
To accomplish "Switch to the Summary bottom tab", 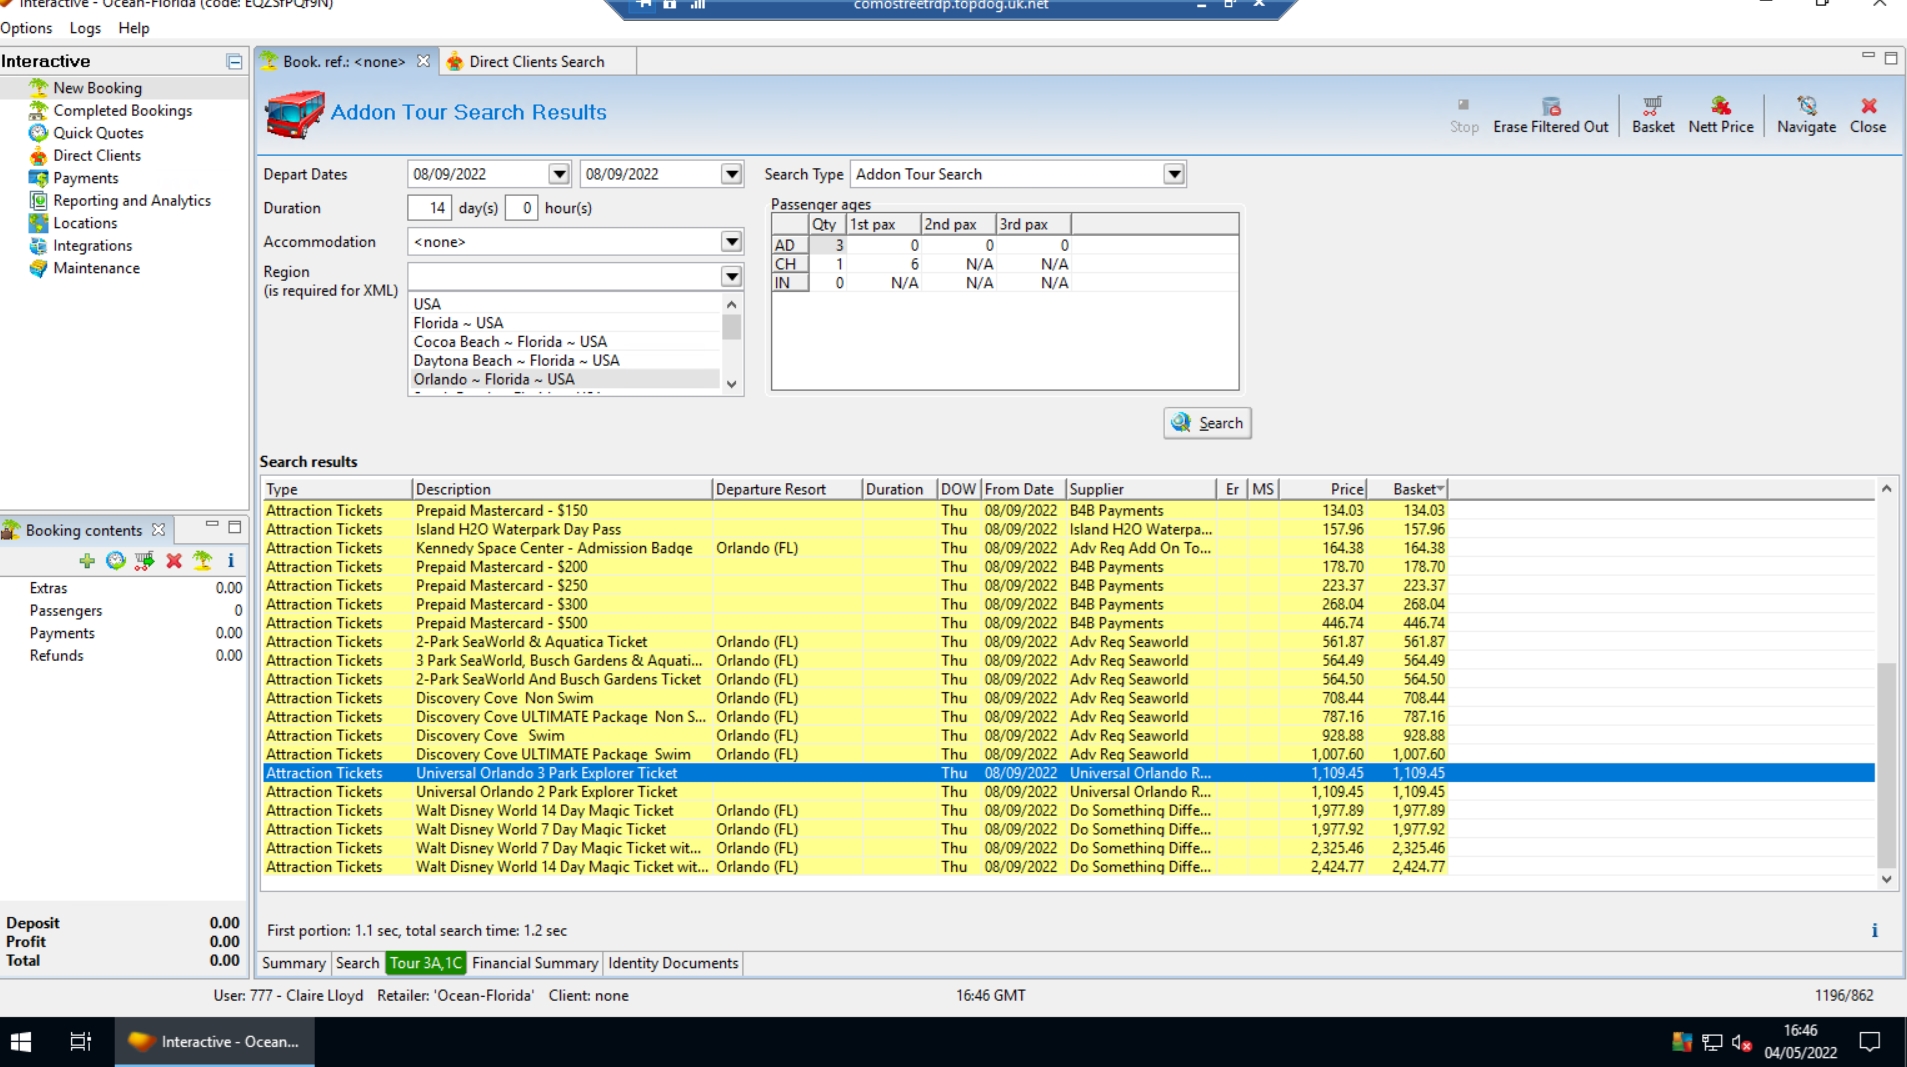I will (x=293, y=963).
